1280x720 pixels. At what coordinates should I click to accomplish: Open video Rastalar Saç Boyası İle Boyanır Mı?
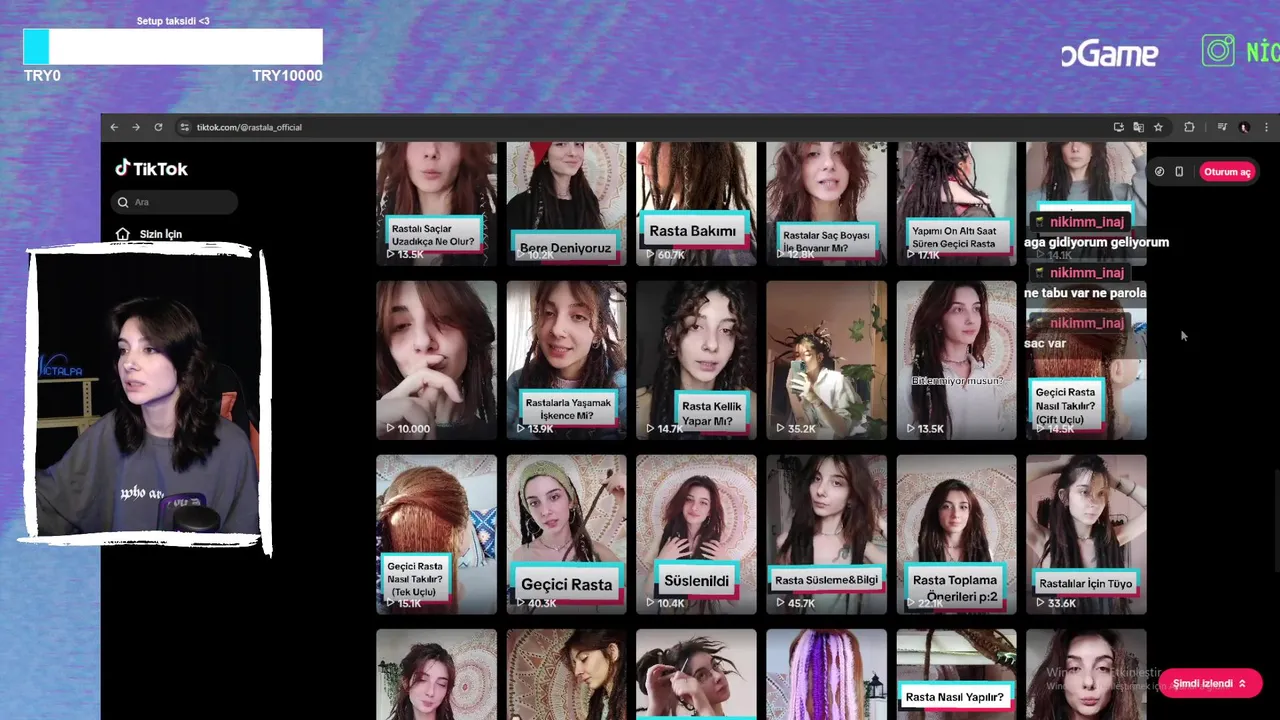coord(826,203)
